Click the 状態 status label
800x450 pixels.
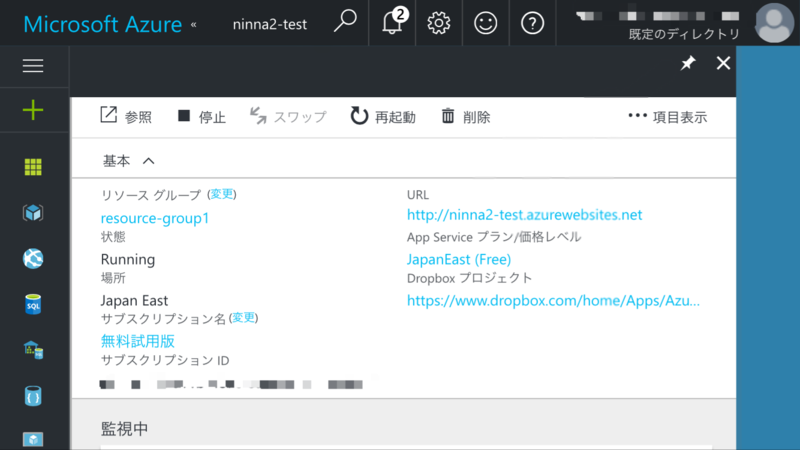pos(113,237)
